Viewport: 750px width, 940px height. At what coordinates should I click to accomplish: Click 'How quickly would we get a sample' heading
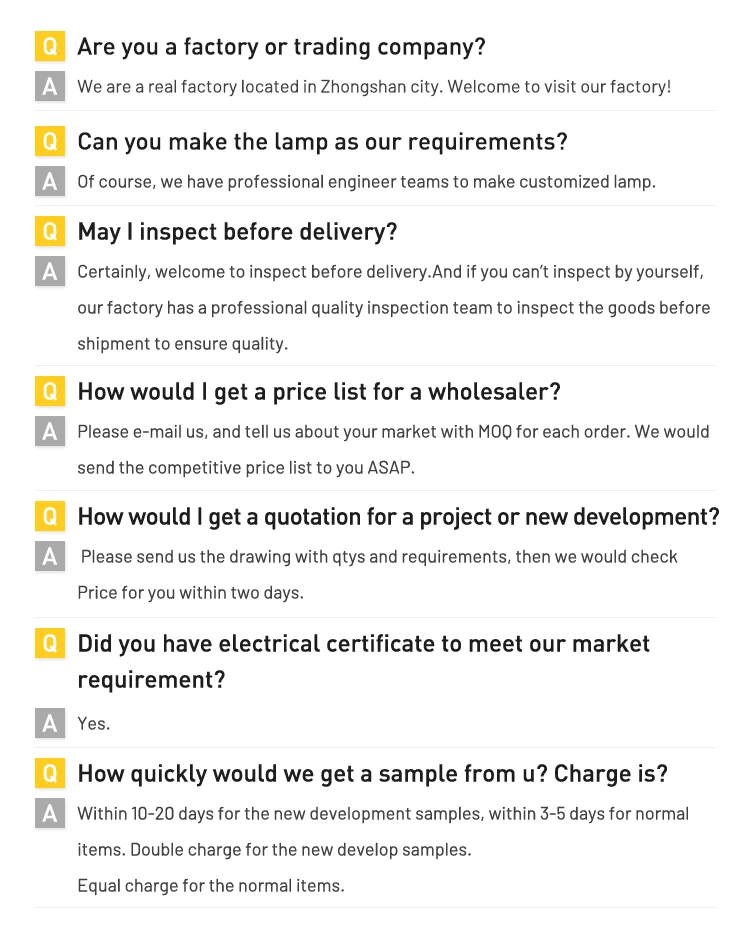[x=372, y=774]
